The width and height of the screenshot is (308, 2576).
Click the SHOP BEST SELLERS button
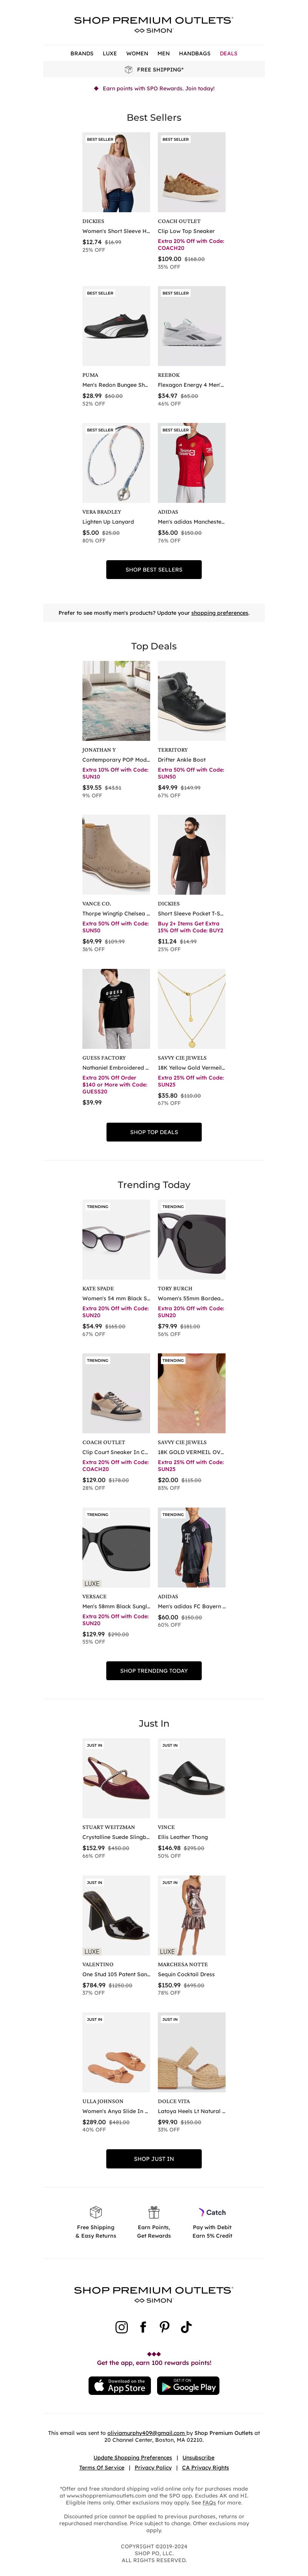coord(154,569)
